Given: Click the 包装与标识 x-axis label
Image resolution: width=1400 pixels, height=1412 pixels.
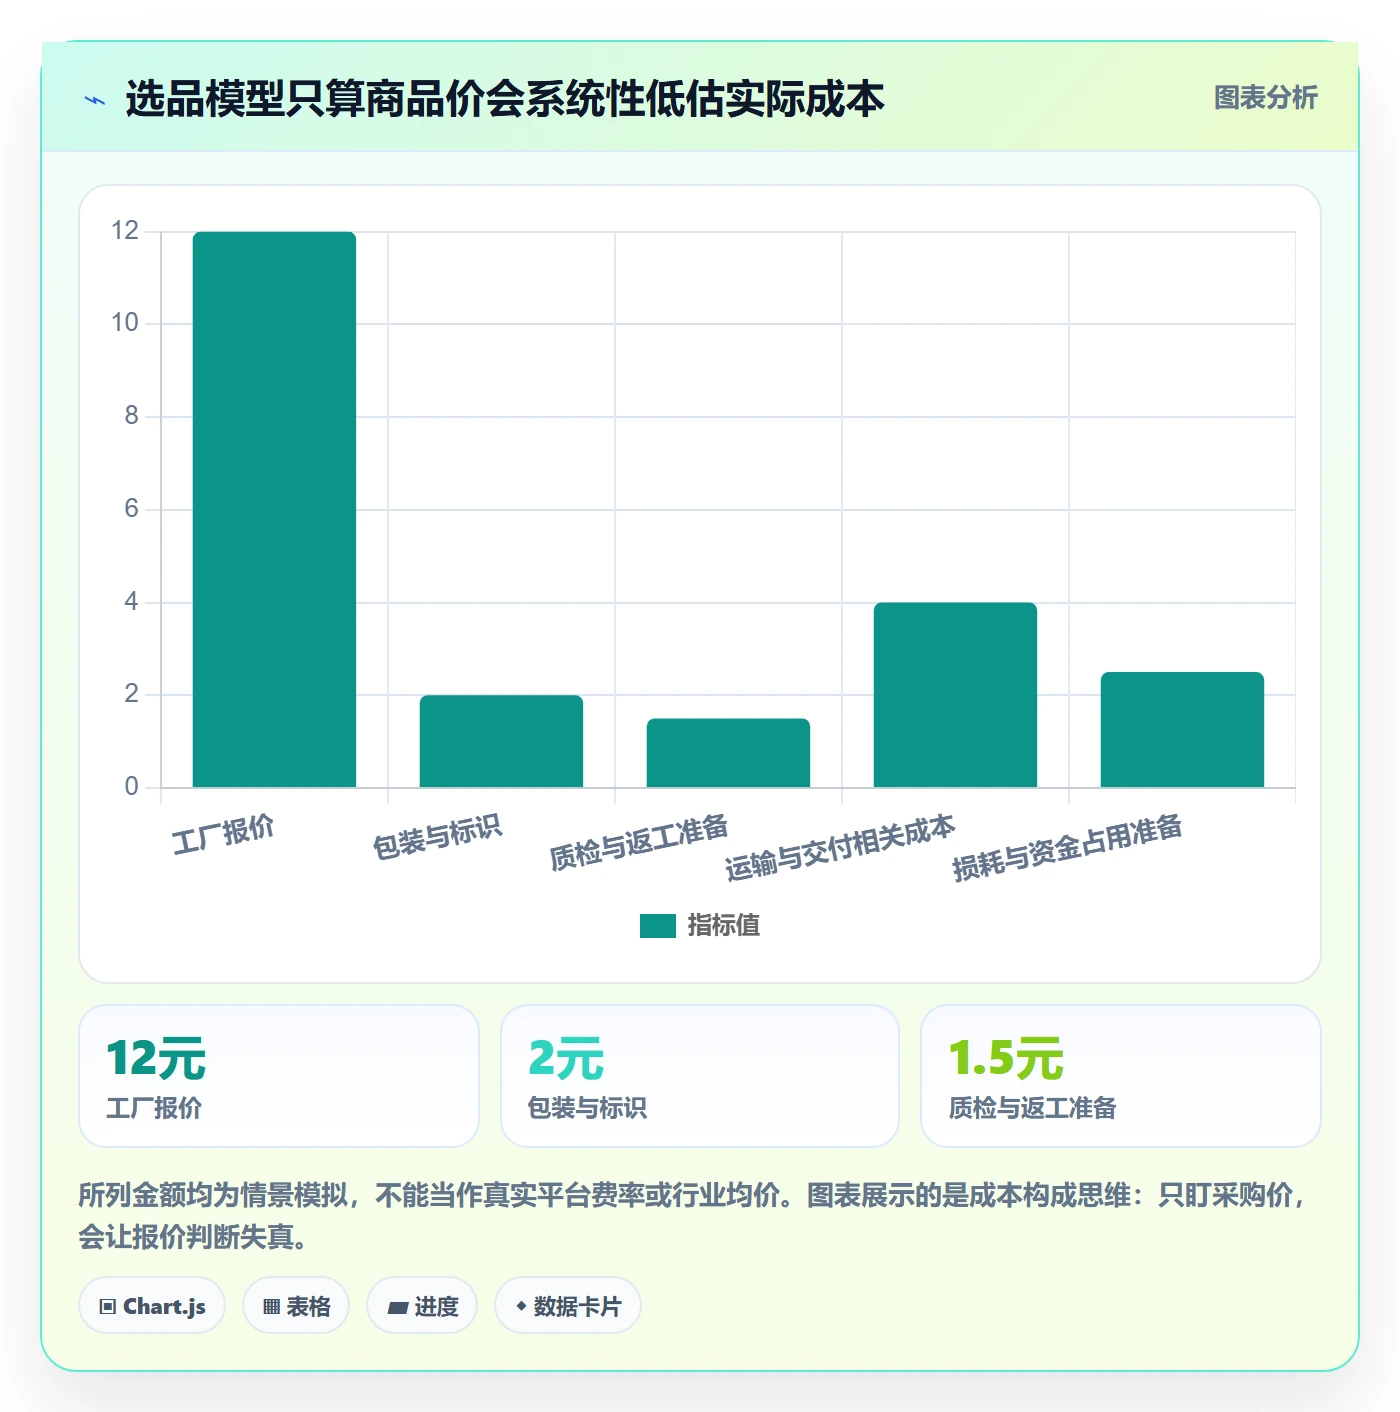Looking at the screenshot, I should click(437, 837).
